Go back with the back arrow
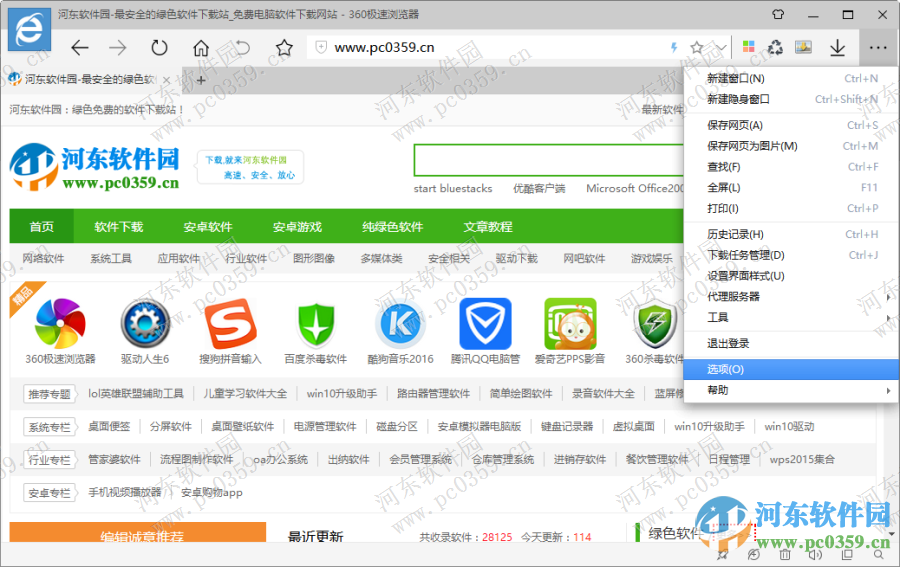Image resolution: width=900 pixels, height=567 pixels. point(80,48)
